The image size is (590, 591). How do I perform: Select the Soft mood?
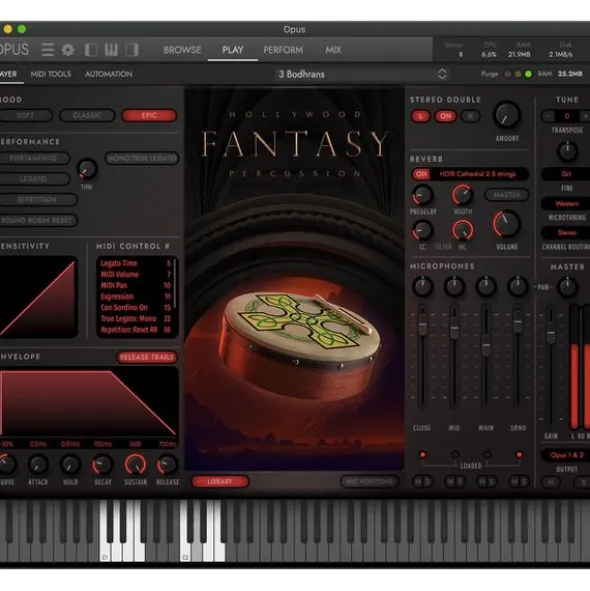25,115
